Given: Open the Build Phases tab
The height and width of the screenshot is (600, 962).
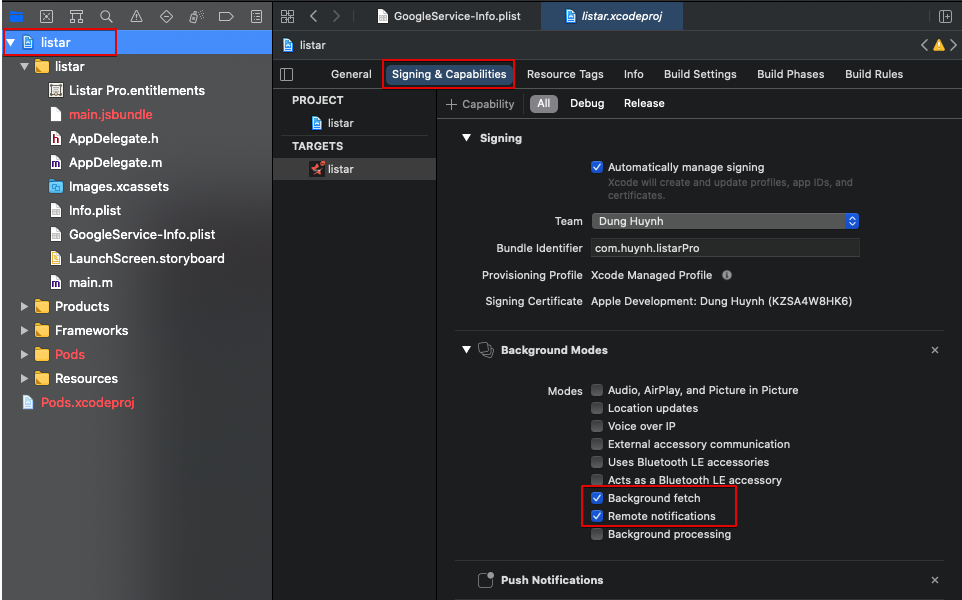Looking at the screenshot, I should [790, 74].
